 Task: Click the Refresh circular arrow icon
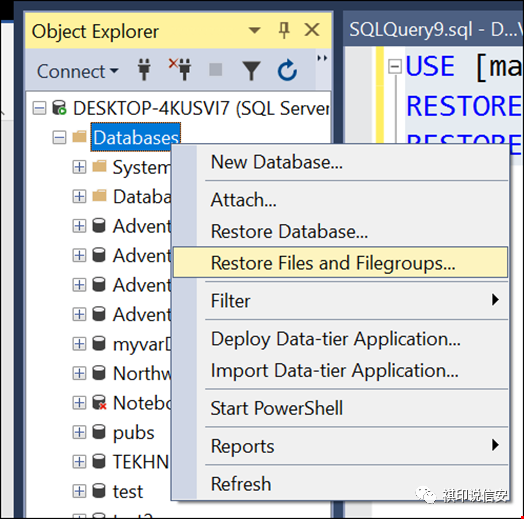[287, 70]
